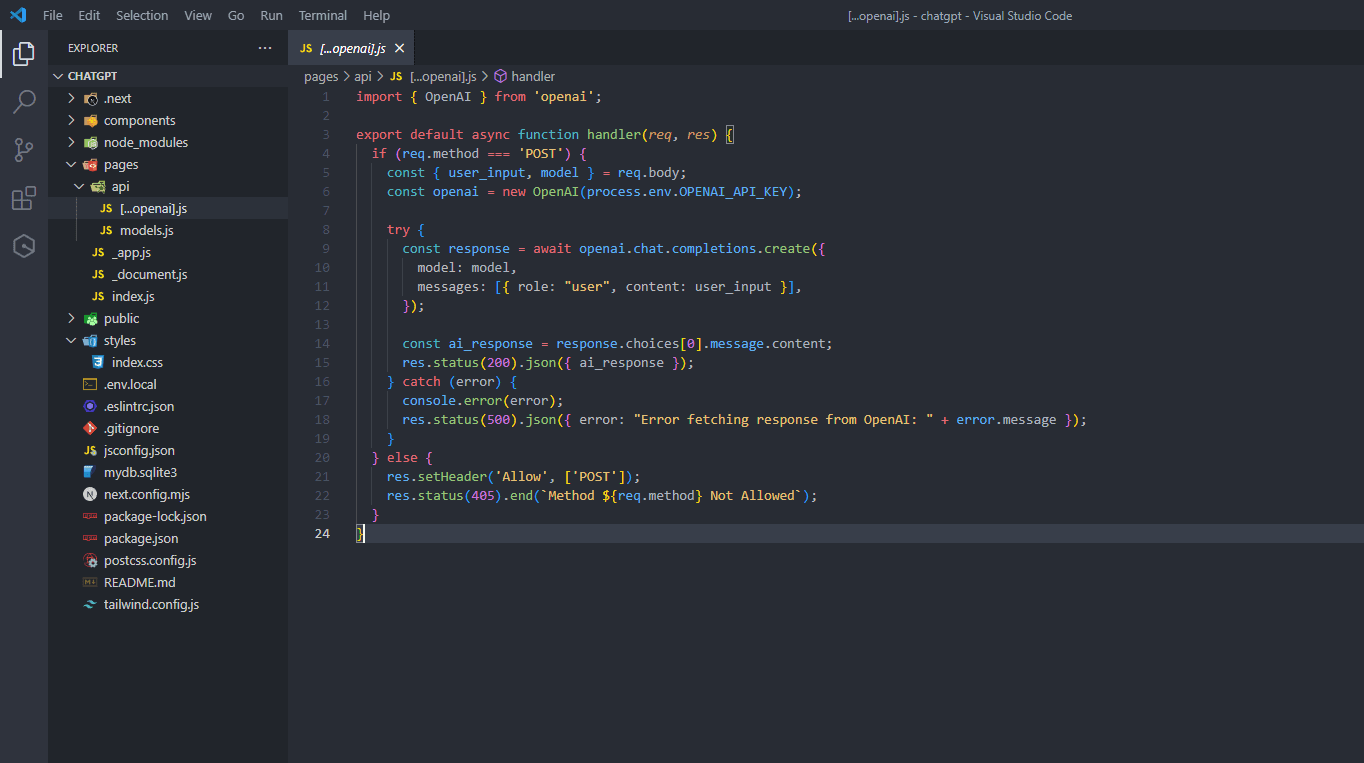
Task: Click the tailwind.config.js file icon
Action: (90, 604)
